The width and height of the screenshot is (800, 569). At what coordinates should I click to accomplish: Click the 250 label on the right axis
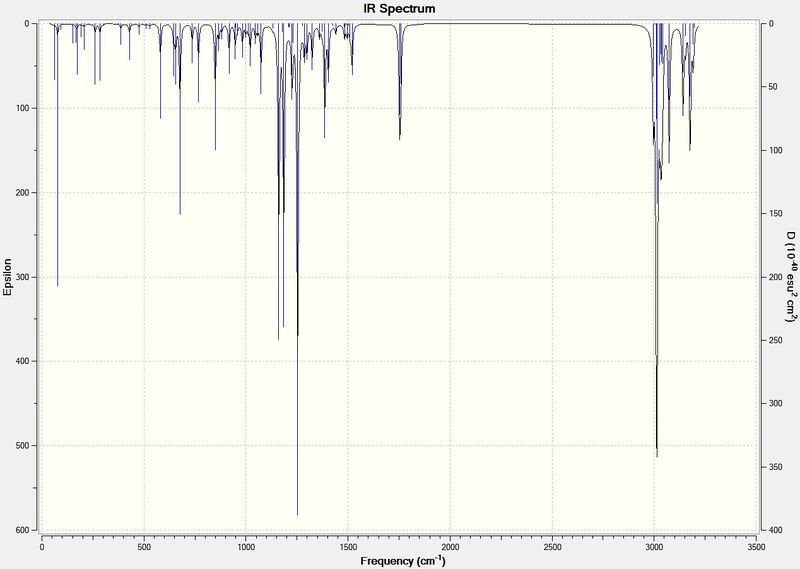coord(775,340)
